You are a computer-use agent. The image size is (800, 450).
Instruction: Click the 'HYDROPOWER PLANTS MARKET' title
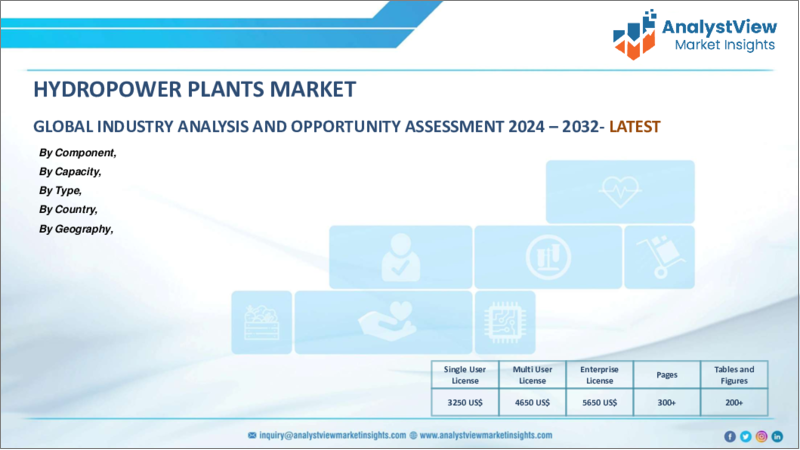pyautogui.click(x=194, y=89)
